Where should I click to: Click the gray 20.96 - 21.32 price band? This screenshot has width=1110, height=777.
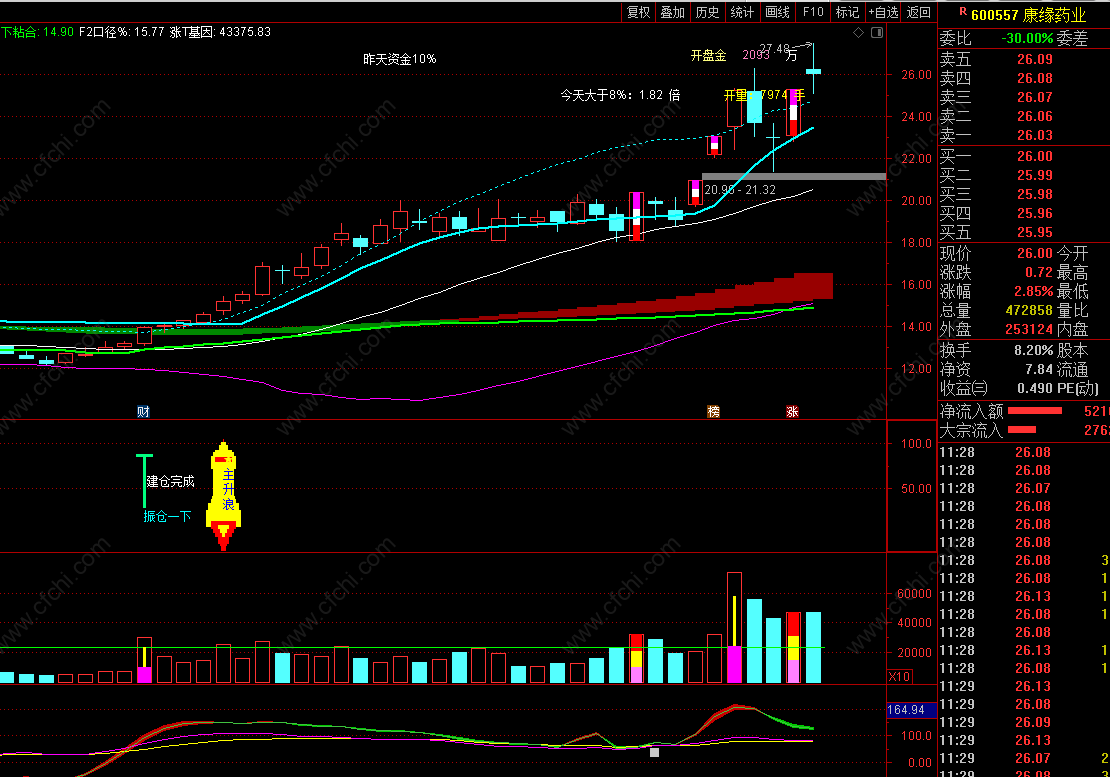coord(794,176)
